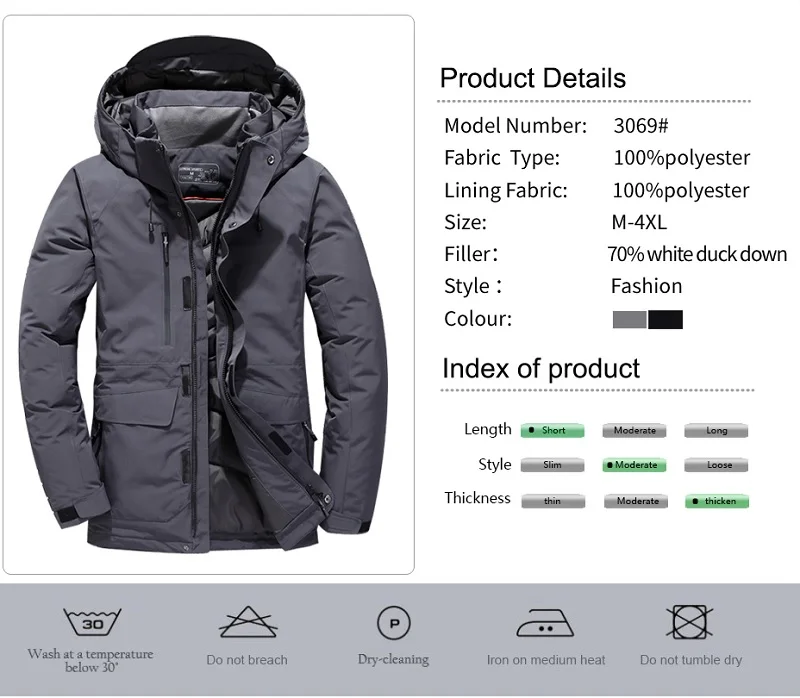Select the dry-cleaning P circle icon
This screenshot has height=698, width=800.
click(x=394, y=622)
